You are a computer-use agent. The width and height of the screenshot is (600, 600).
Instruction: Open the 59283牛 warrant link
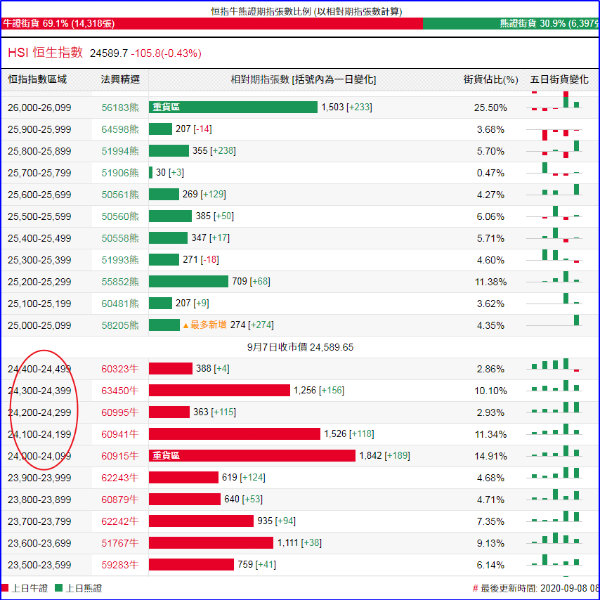pyautogui.click(x=119, y=565)
